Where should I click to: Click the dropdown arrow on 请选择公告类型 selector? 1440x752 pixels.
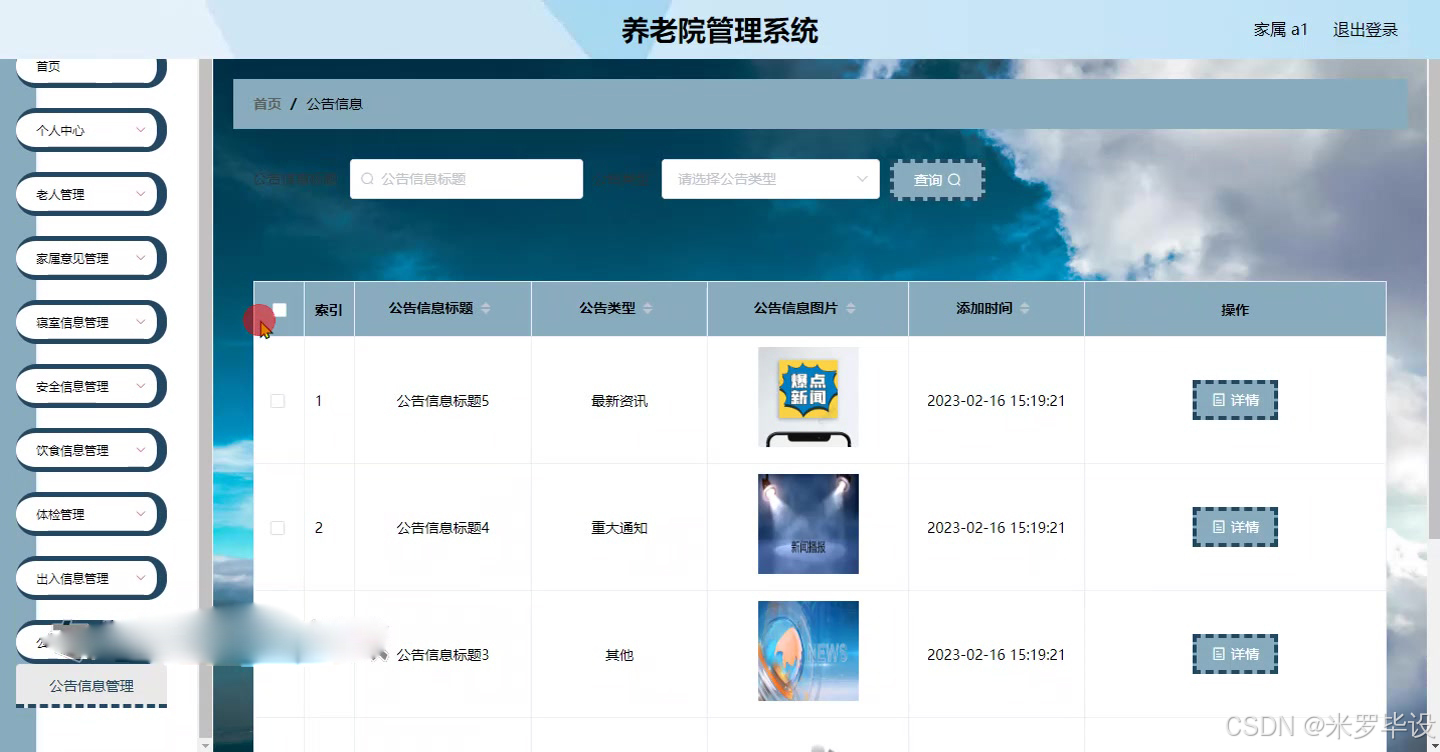coord(862,179)
